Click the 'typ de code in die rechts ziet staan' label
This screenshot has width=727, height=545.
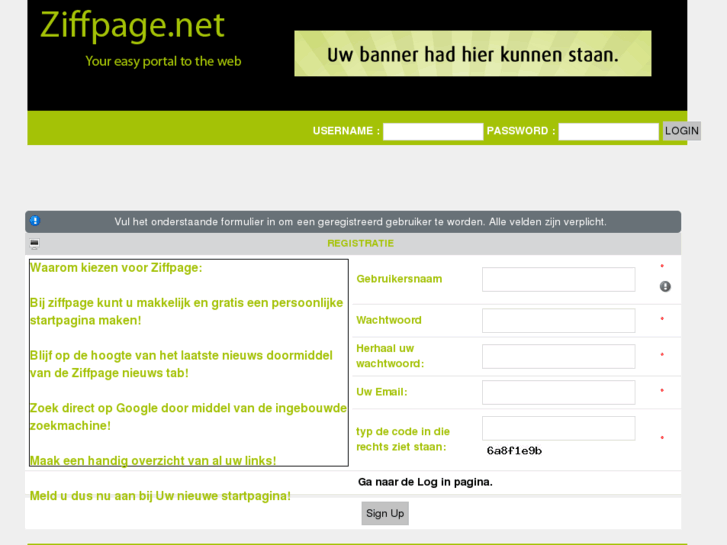point(403,439)
